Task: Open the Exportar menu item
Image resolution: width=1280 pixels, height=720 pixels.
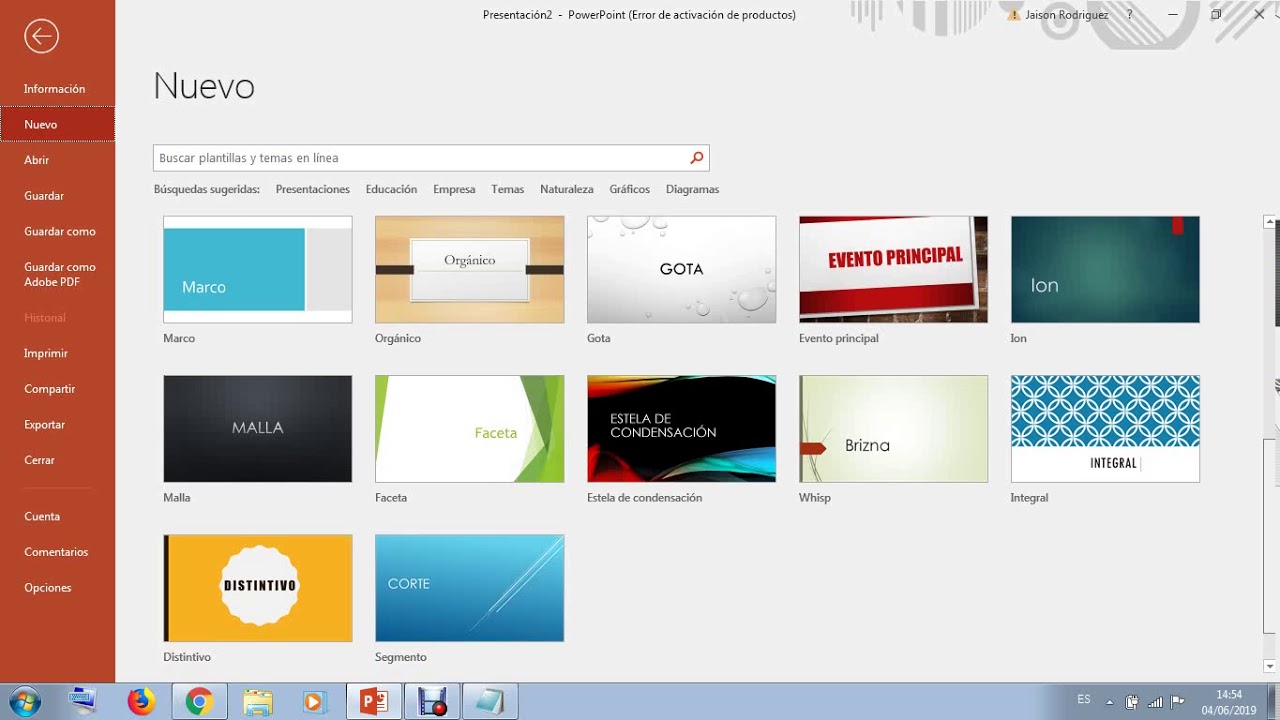Action: (57, 424)
